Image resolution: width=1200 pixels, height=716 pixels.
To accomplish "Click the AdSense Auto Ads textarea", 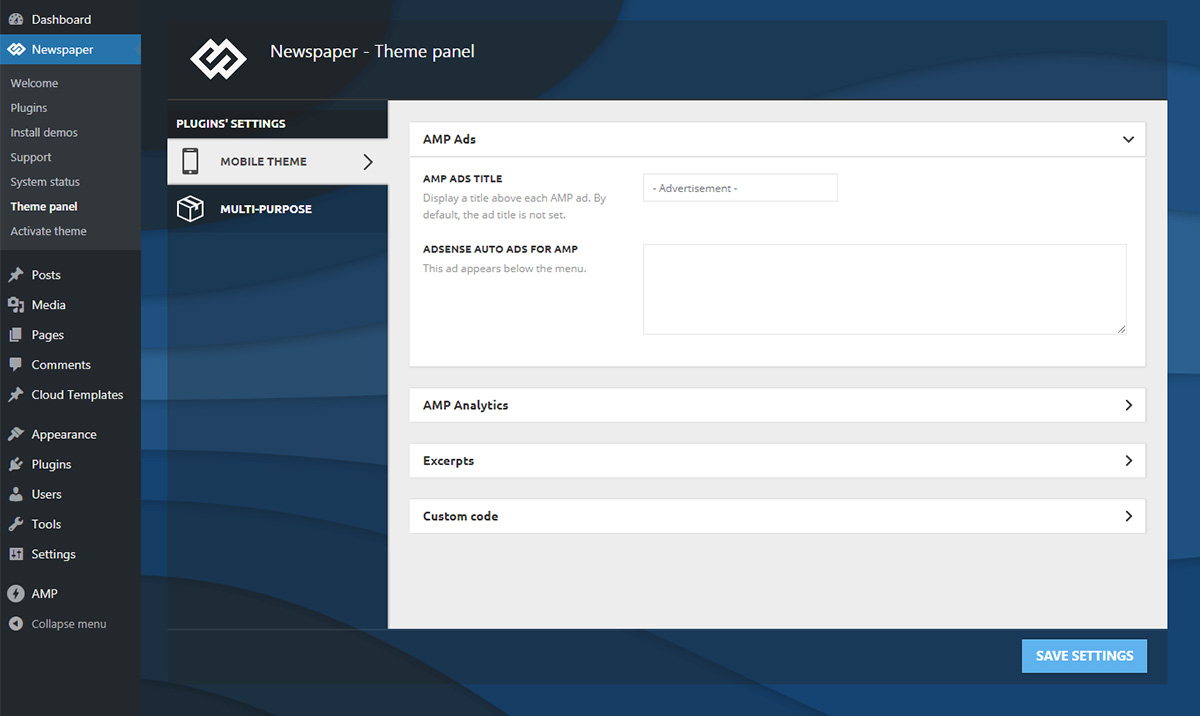I will 885,289.
